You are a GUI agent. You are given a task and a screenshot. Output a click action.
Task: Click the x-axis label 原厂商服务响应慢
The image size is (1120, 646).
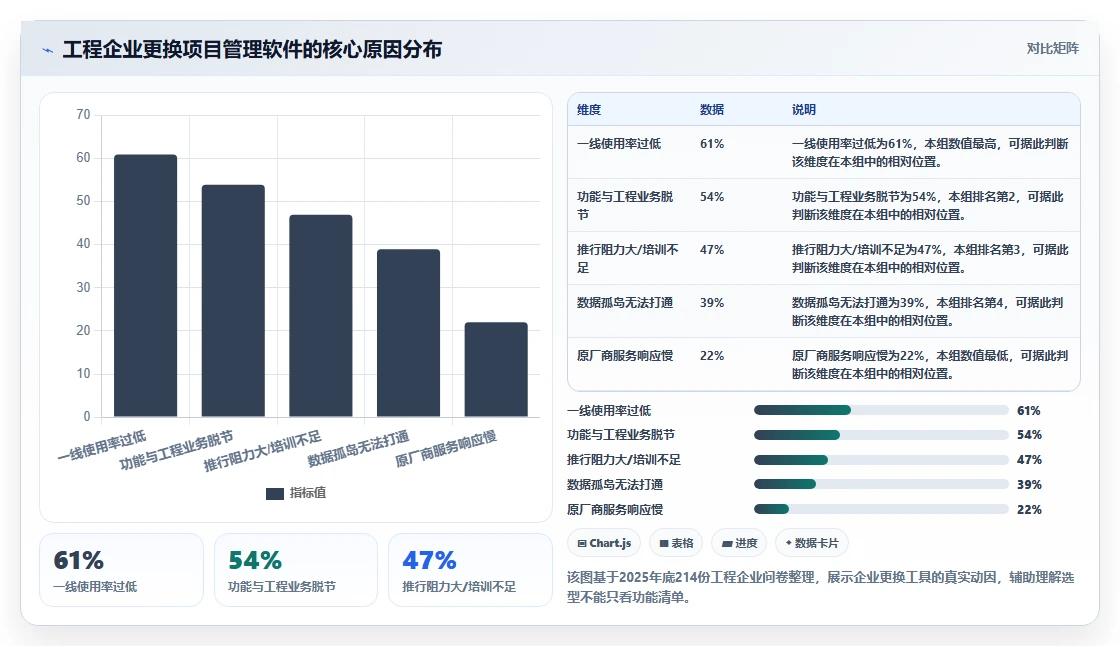coord(446,448)
